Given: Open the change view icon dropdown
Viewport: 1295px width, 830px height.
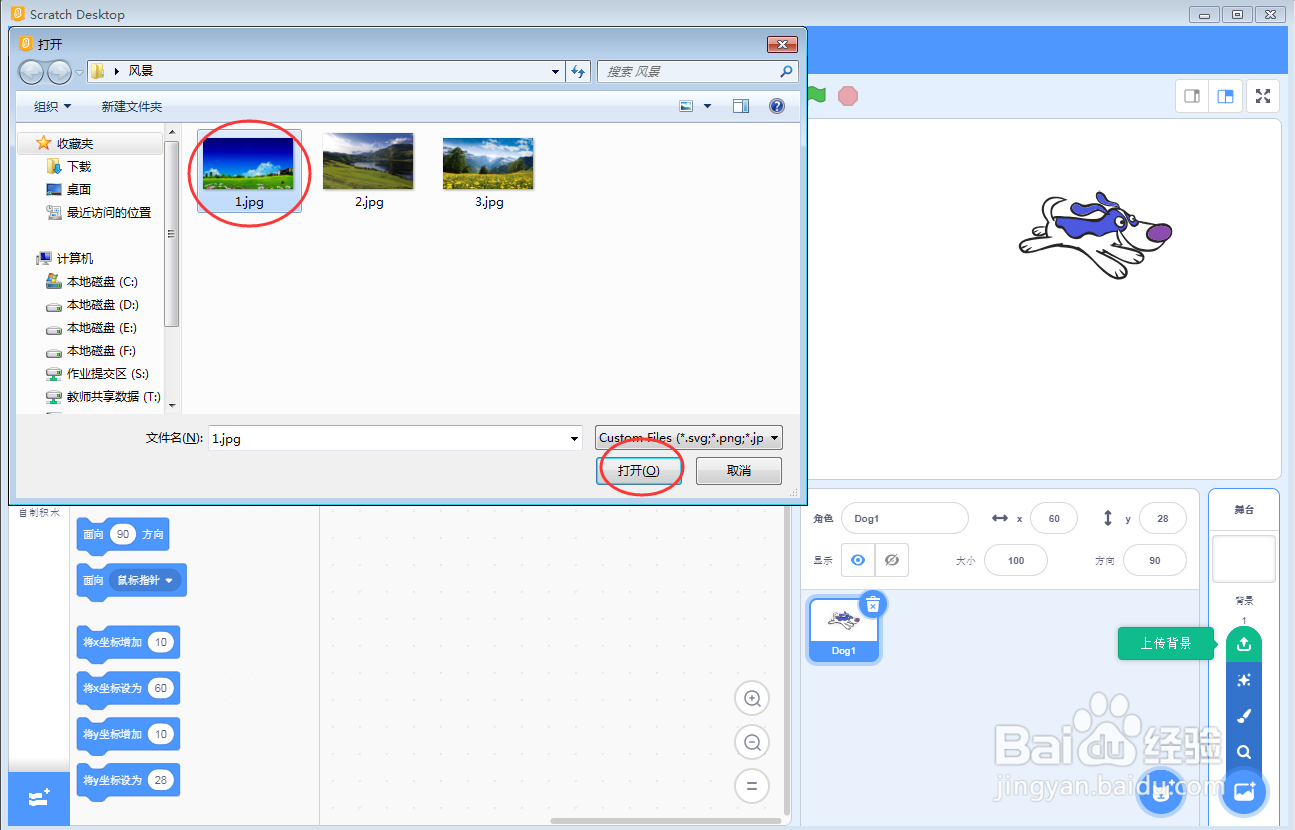Looking at the screenshot, I should 708,106.
